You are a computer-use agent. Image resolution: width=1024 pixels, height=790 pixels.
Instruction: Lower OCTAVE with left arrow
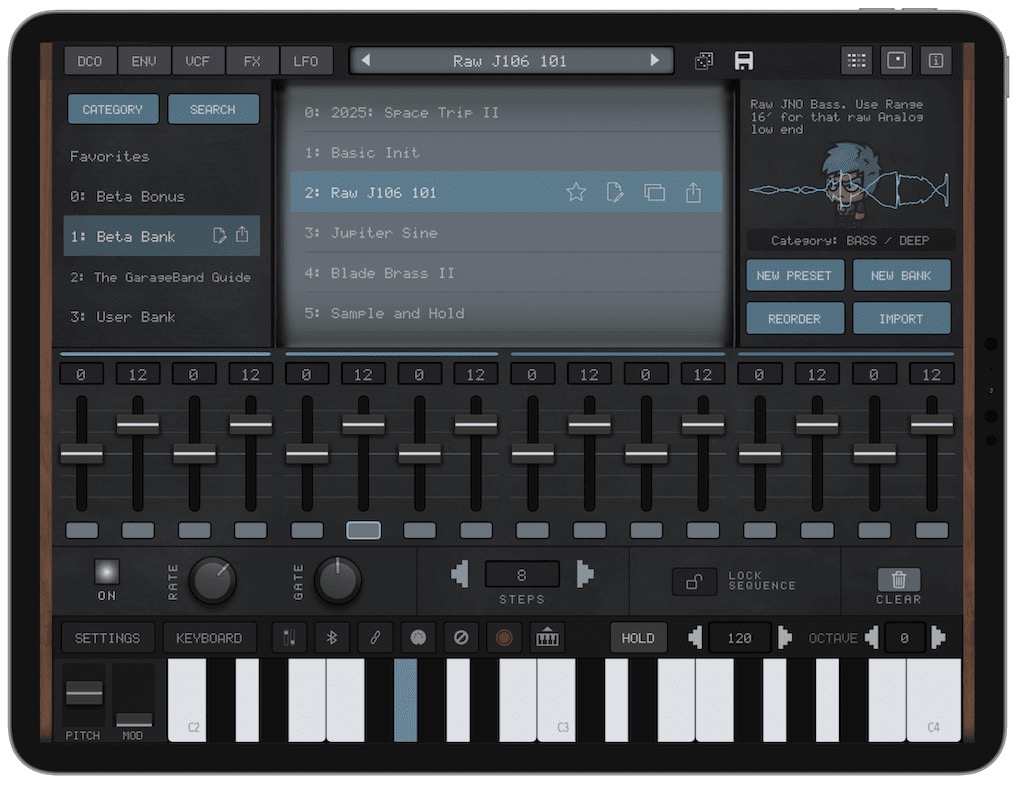871,637
